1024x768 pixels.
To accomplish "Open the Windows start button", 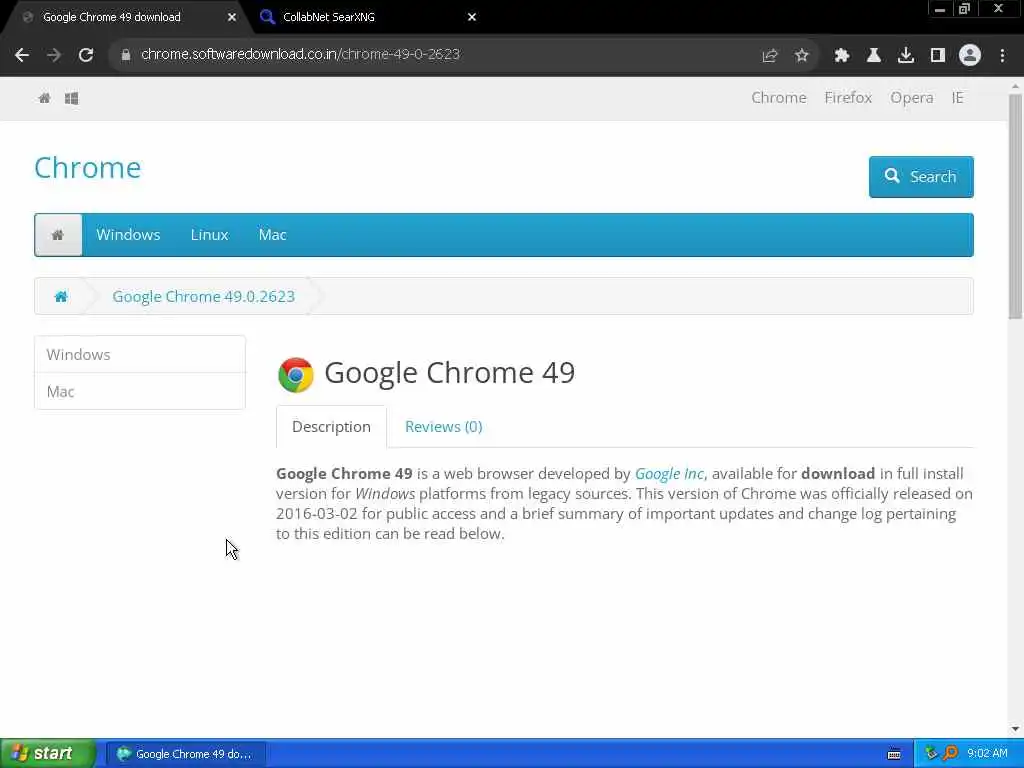I will click(48, 753).
